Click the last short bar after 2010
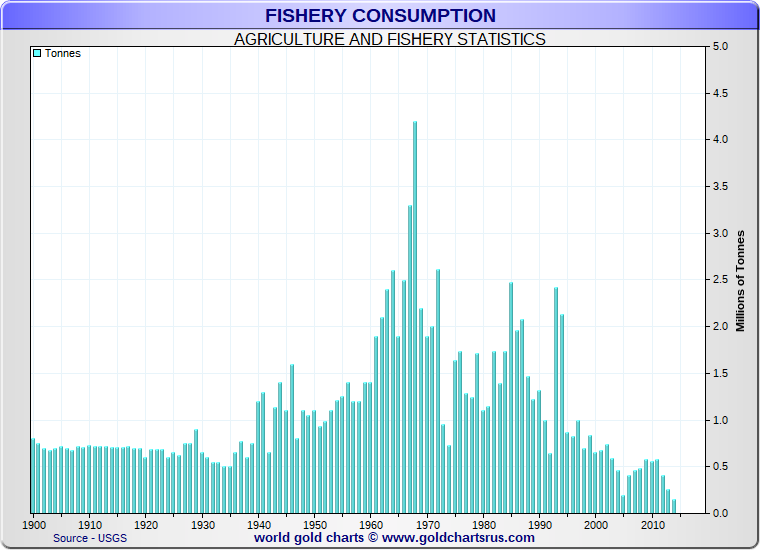The image size is (760, 550). pos(674,506)
